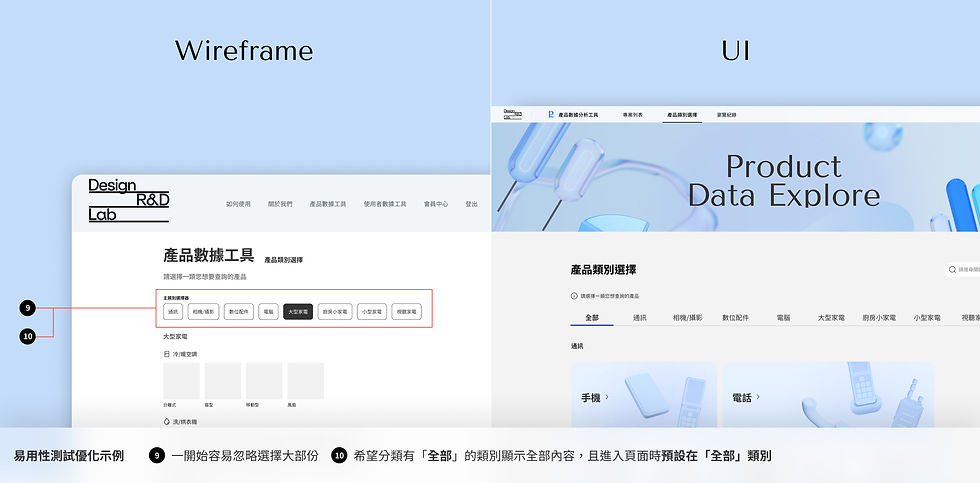The width and height of the screenshot is (980, 483).
Task: Select 視聽家電 category button in wireframe
Action: pos(407,312)
